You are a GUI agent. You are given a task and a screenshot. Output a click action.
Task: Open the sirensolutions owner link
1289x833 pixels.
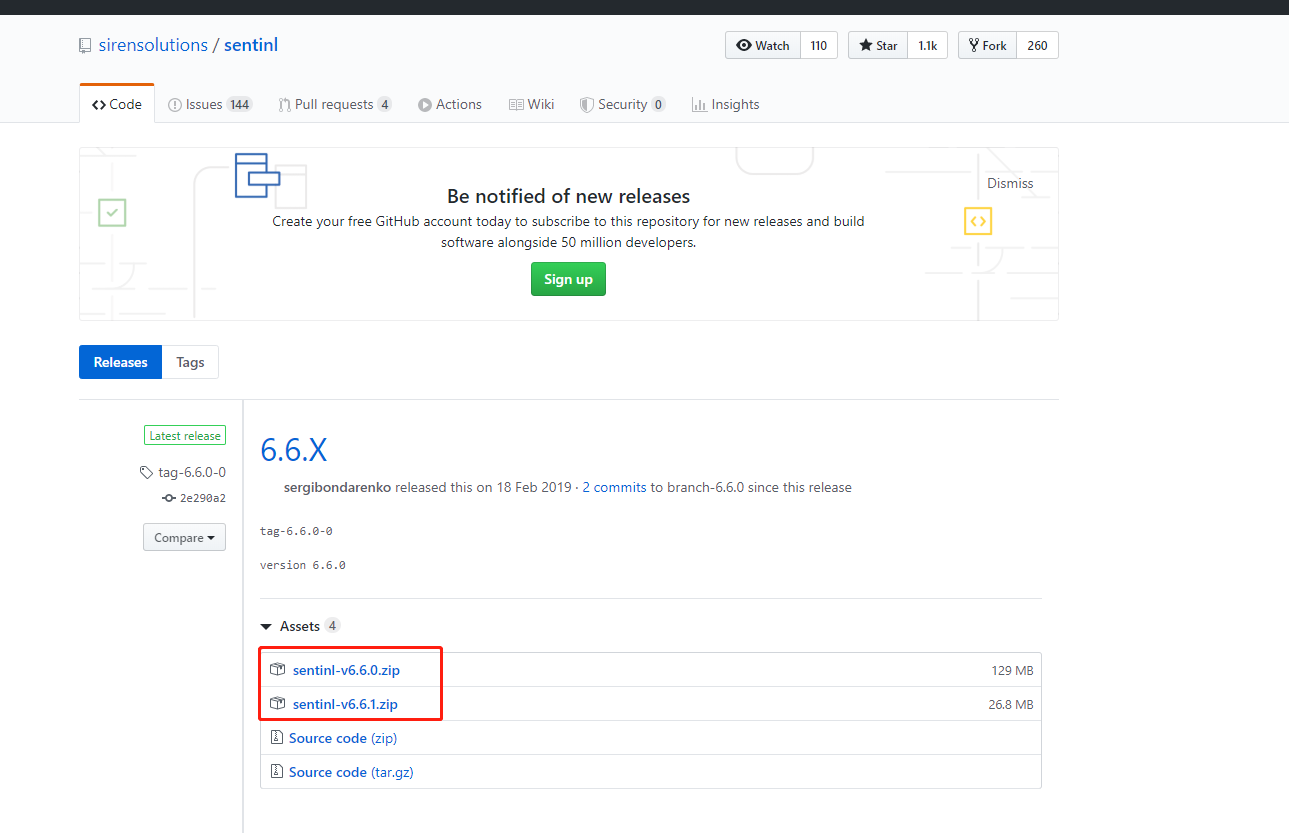click(153, 45)
